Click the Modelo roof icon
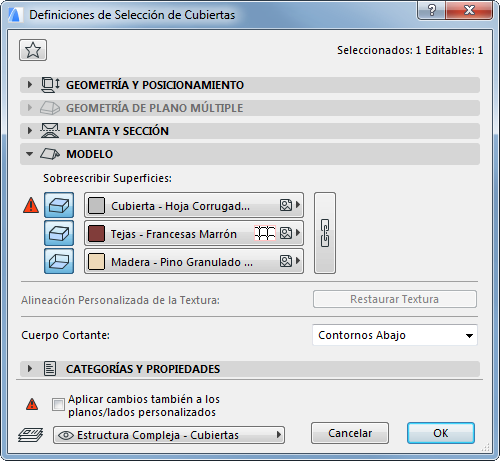500x461 pixels. pyautogui.click(x=50, y=154)
